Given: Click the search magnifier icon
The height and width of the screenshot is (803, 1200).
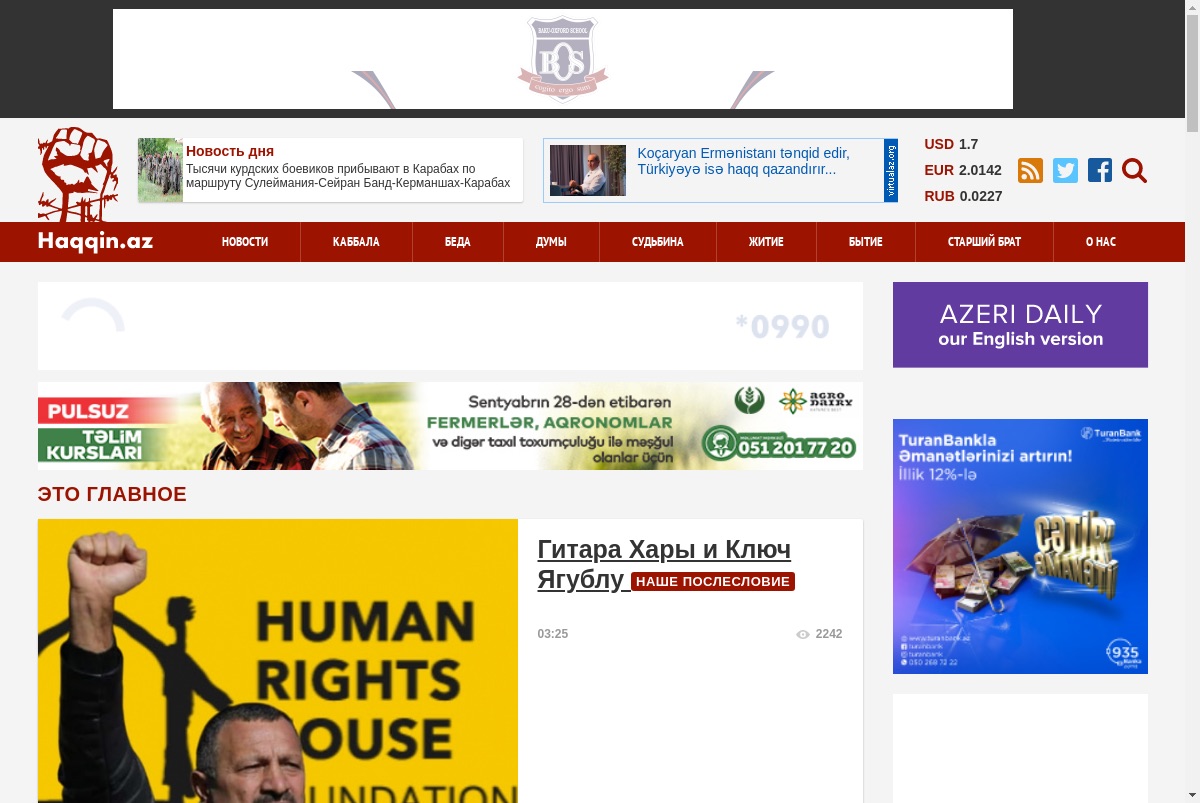Looking at the screenshot, I should pyautogui.click(x=1134, y=170).
